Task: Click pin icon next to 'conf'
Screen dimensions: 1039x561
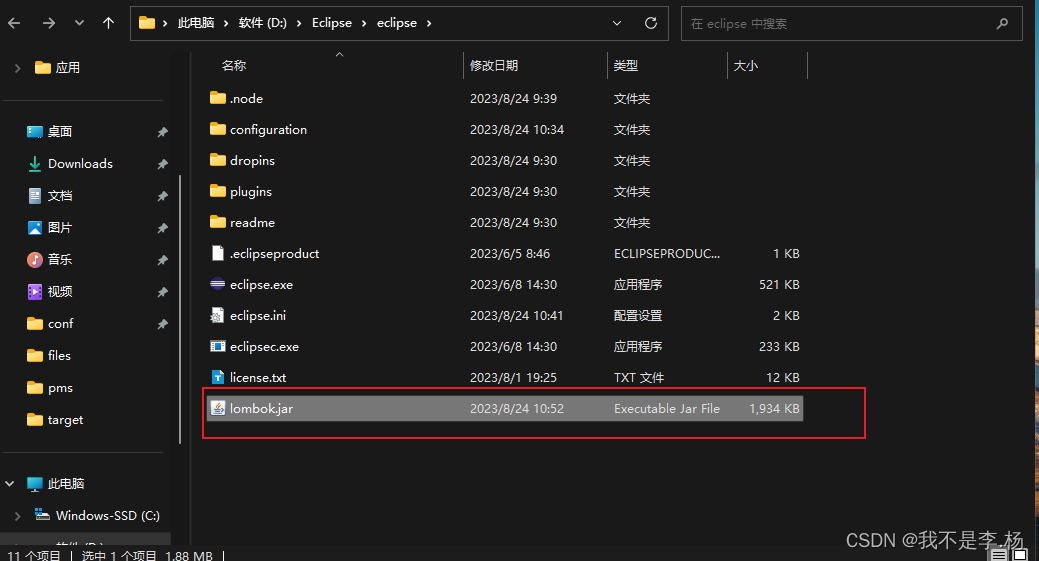Action: 162,324
